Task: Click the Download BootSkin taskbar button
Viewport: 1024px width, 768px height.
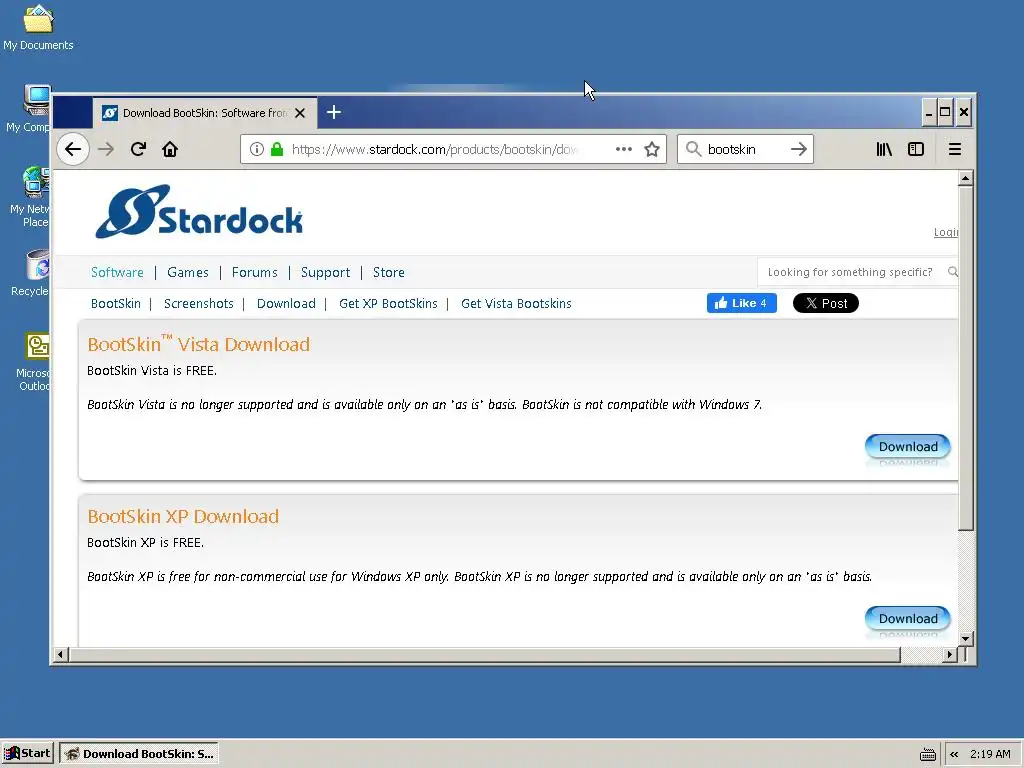Action: [139, 754]
